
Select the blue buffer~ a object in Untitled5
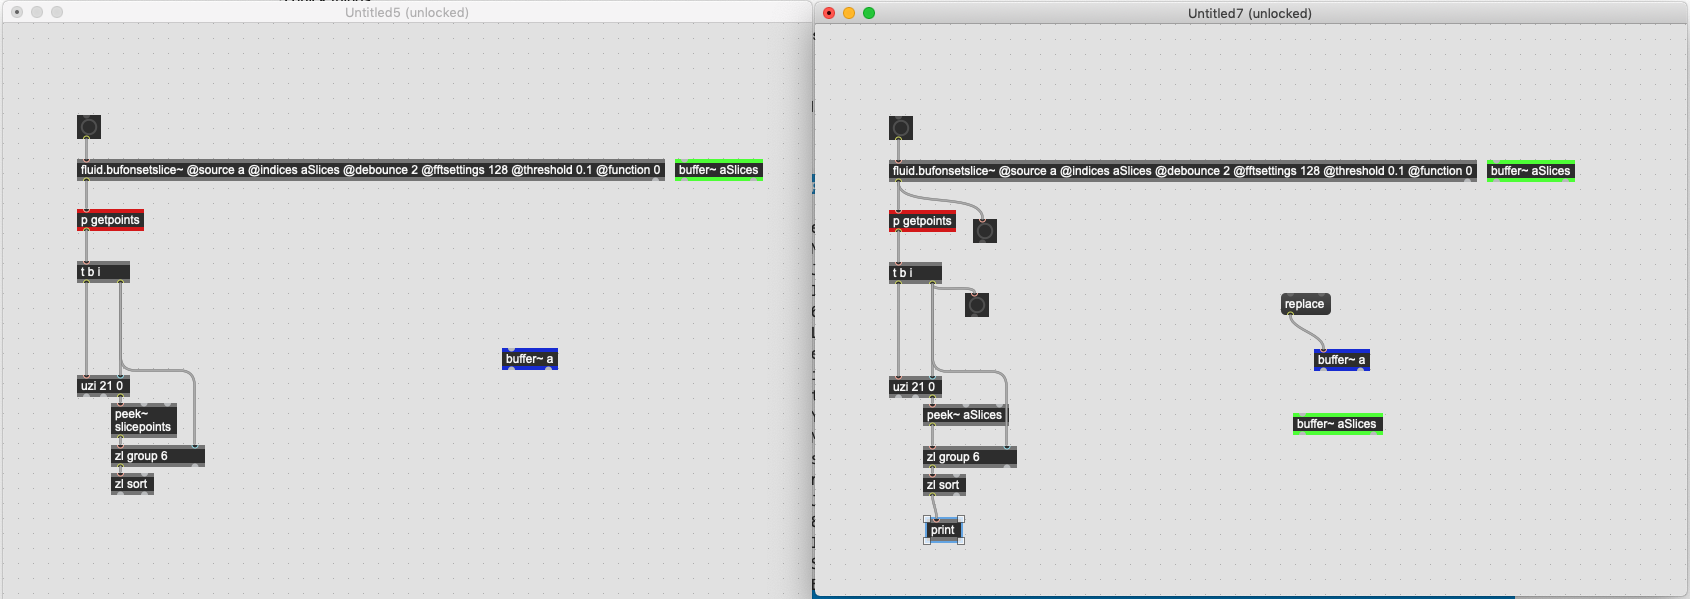[529, 359]
